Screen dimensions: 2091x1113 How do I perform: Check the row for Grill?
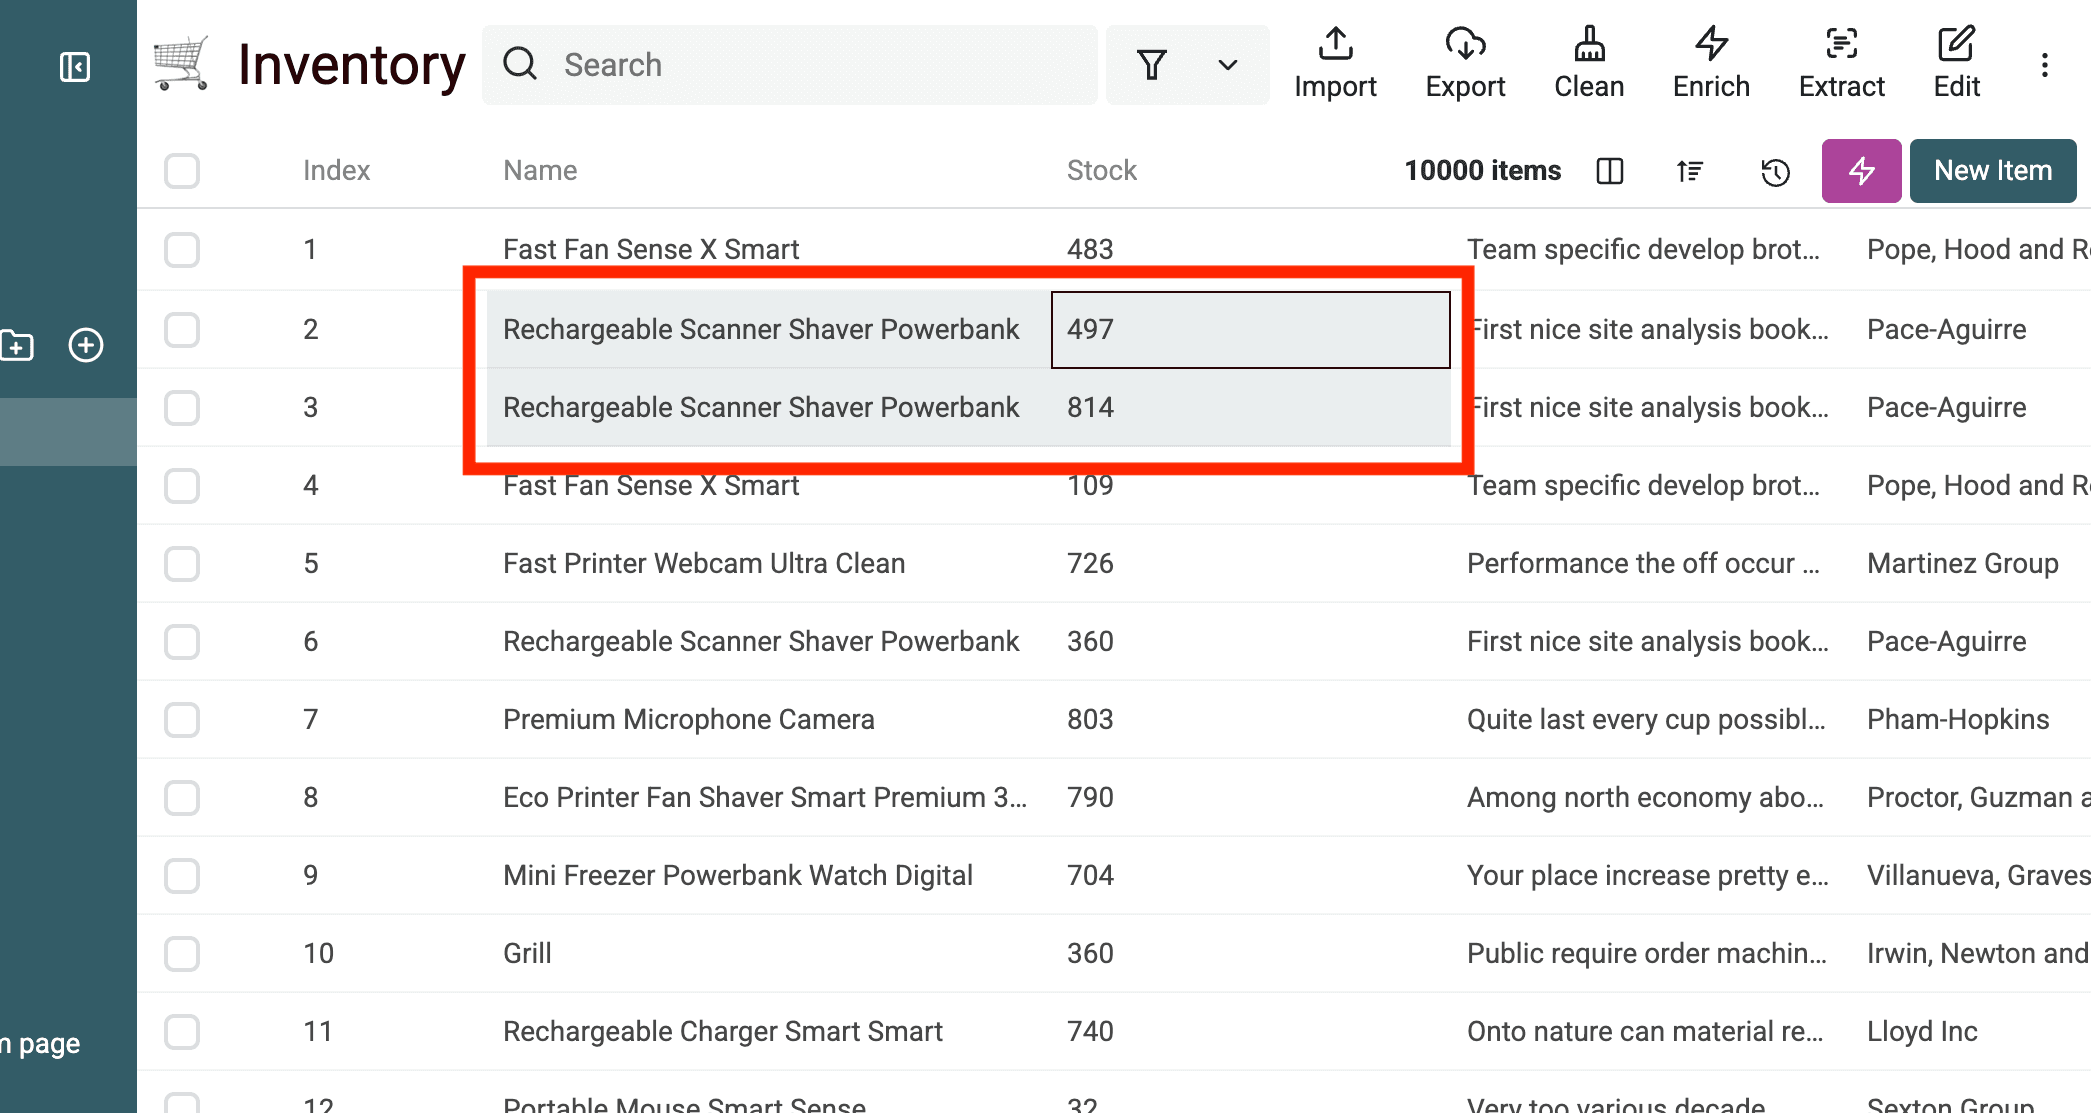(182, 953)
